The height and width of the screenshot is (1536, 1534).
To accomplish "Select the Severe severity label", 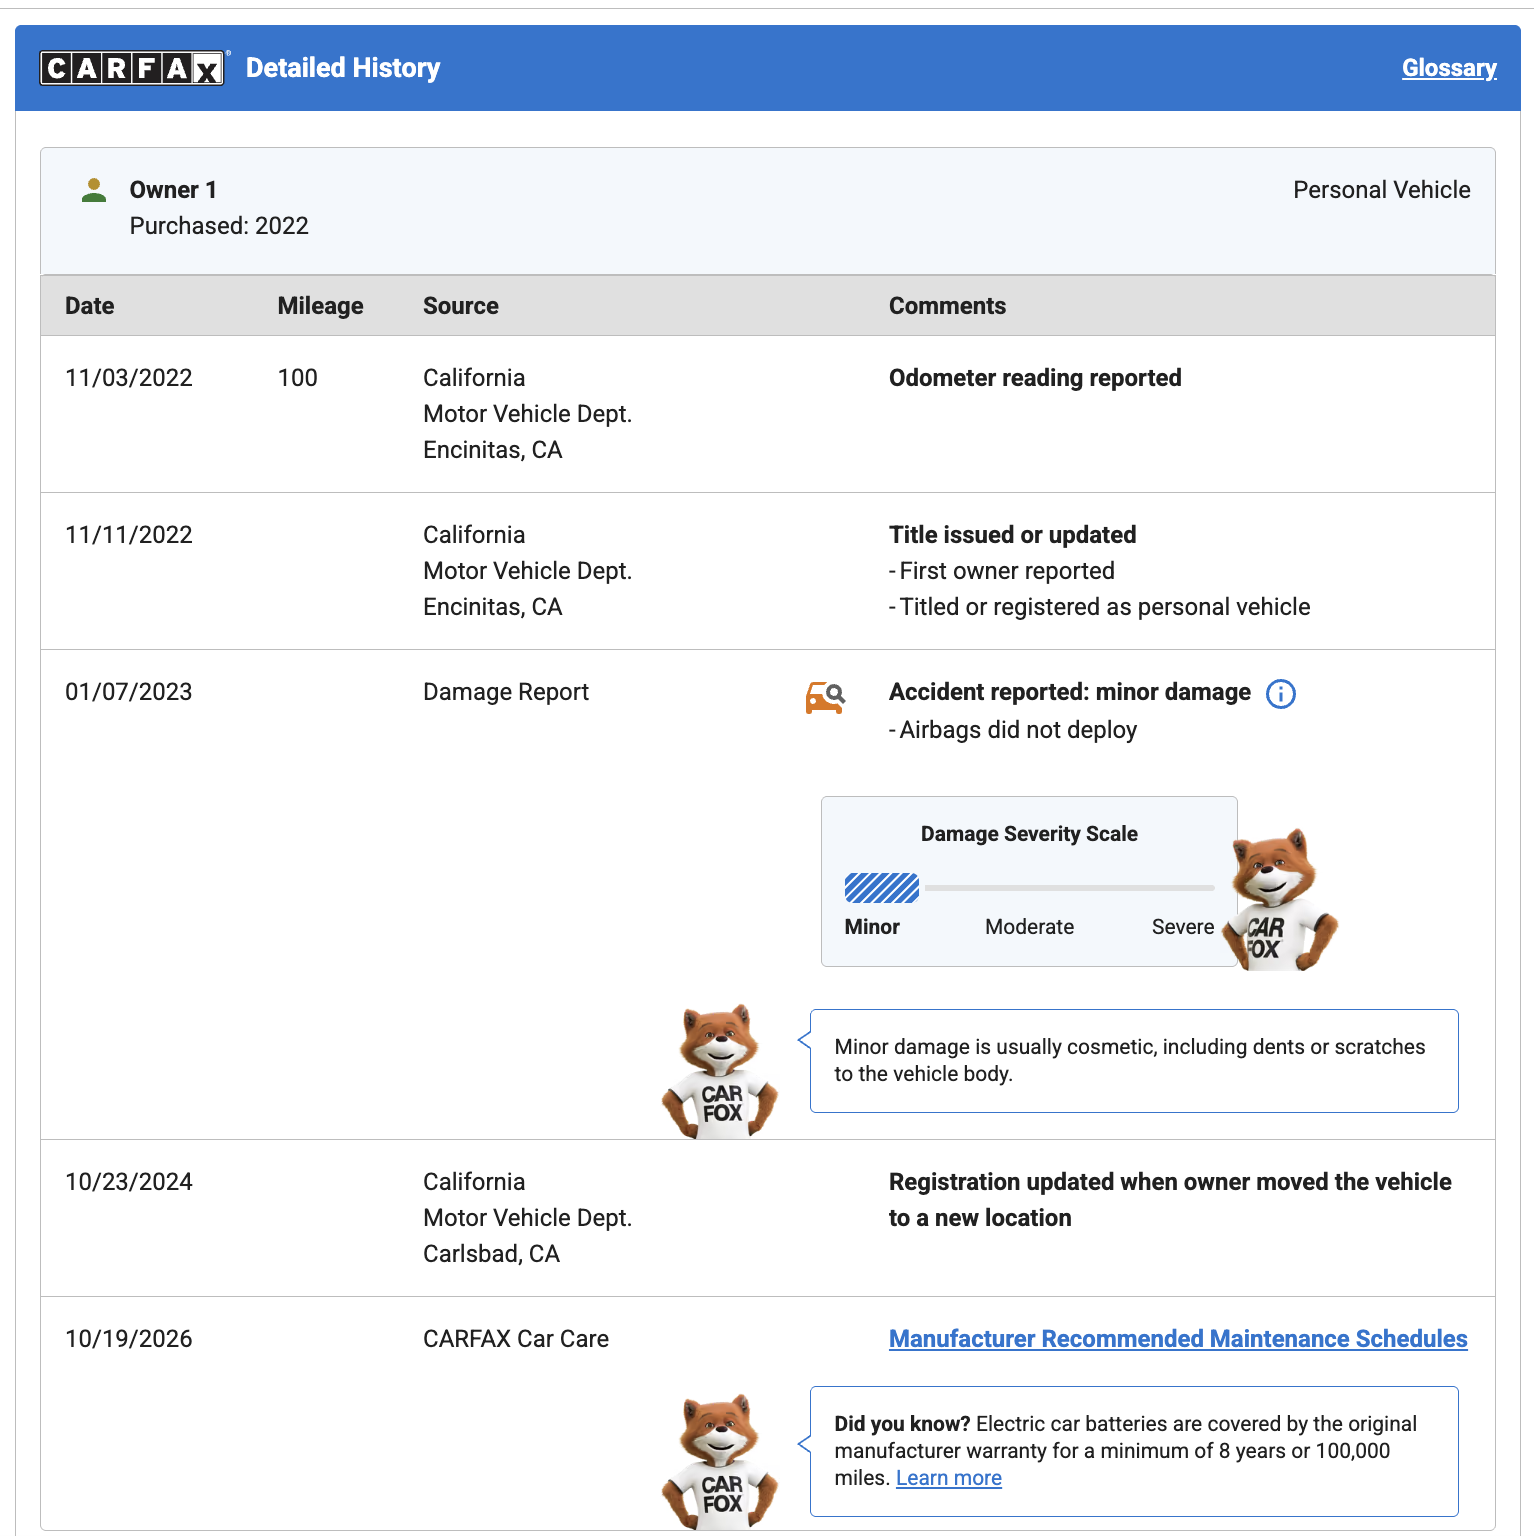I will coord(1183,927).
